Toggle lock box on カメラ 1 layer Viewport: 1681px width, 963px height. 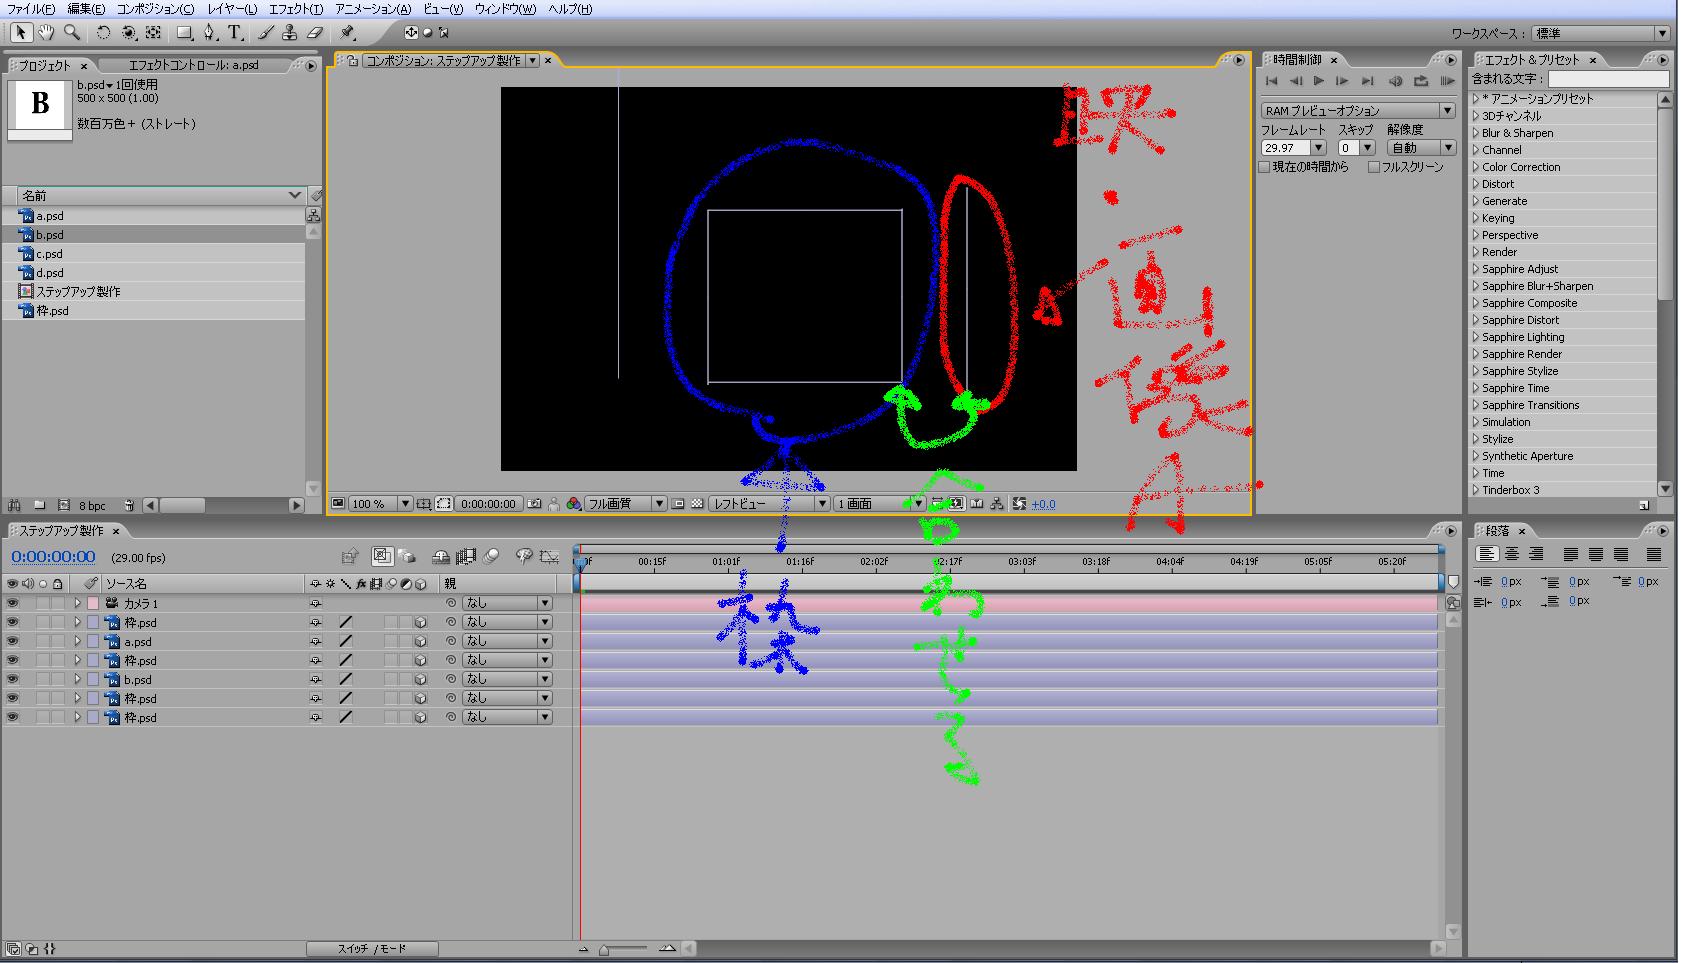tap(58, 603)
